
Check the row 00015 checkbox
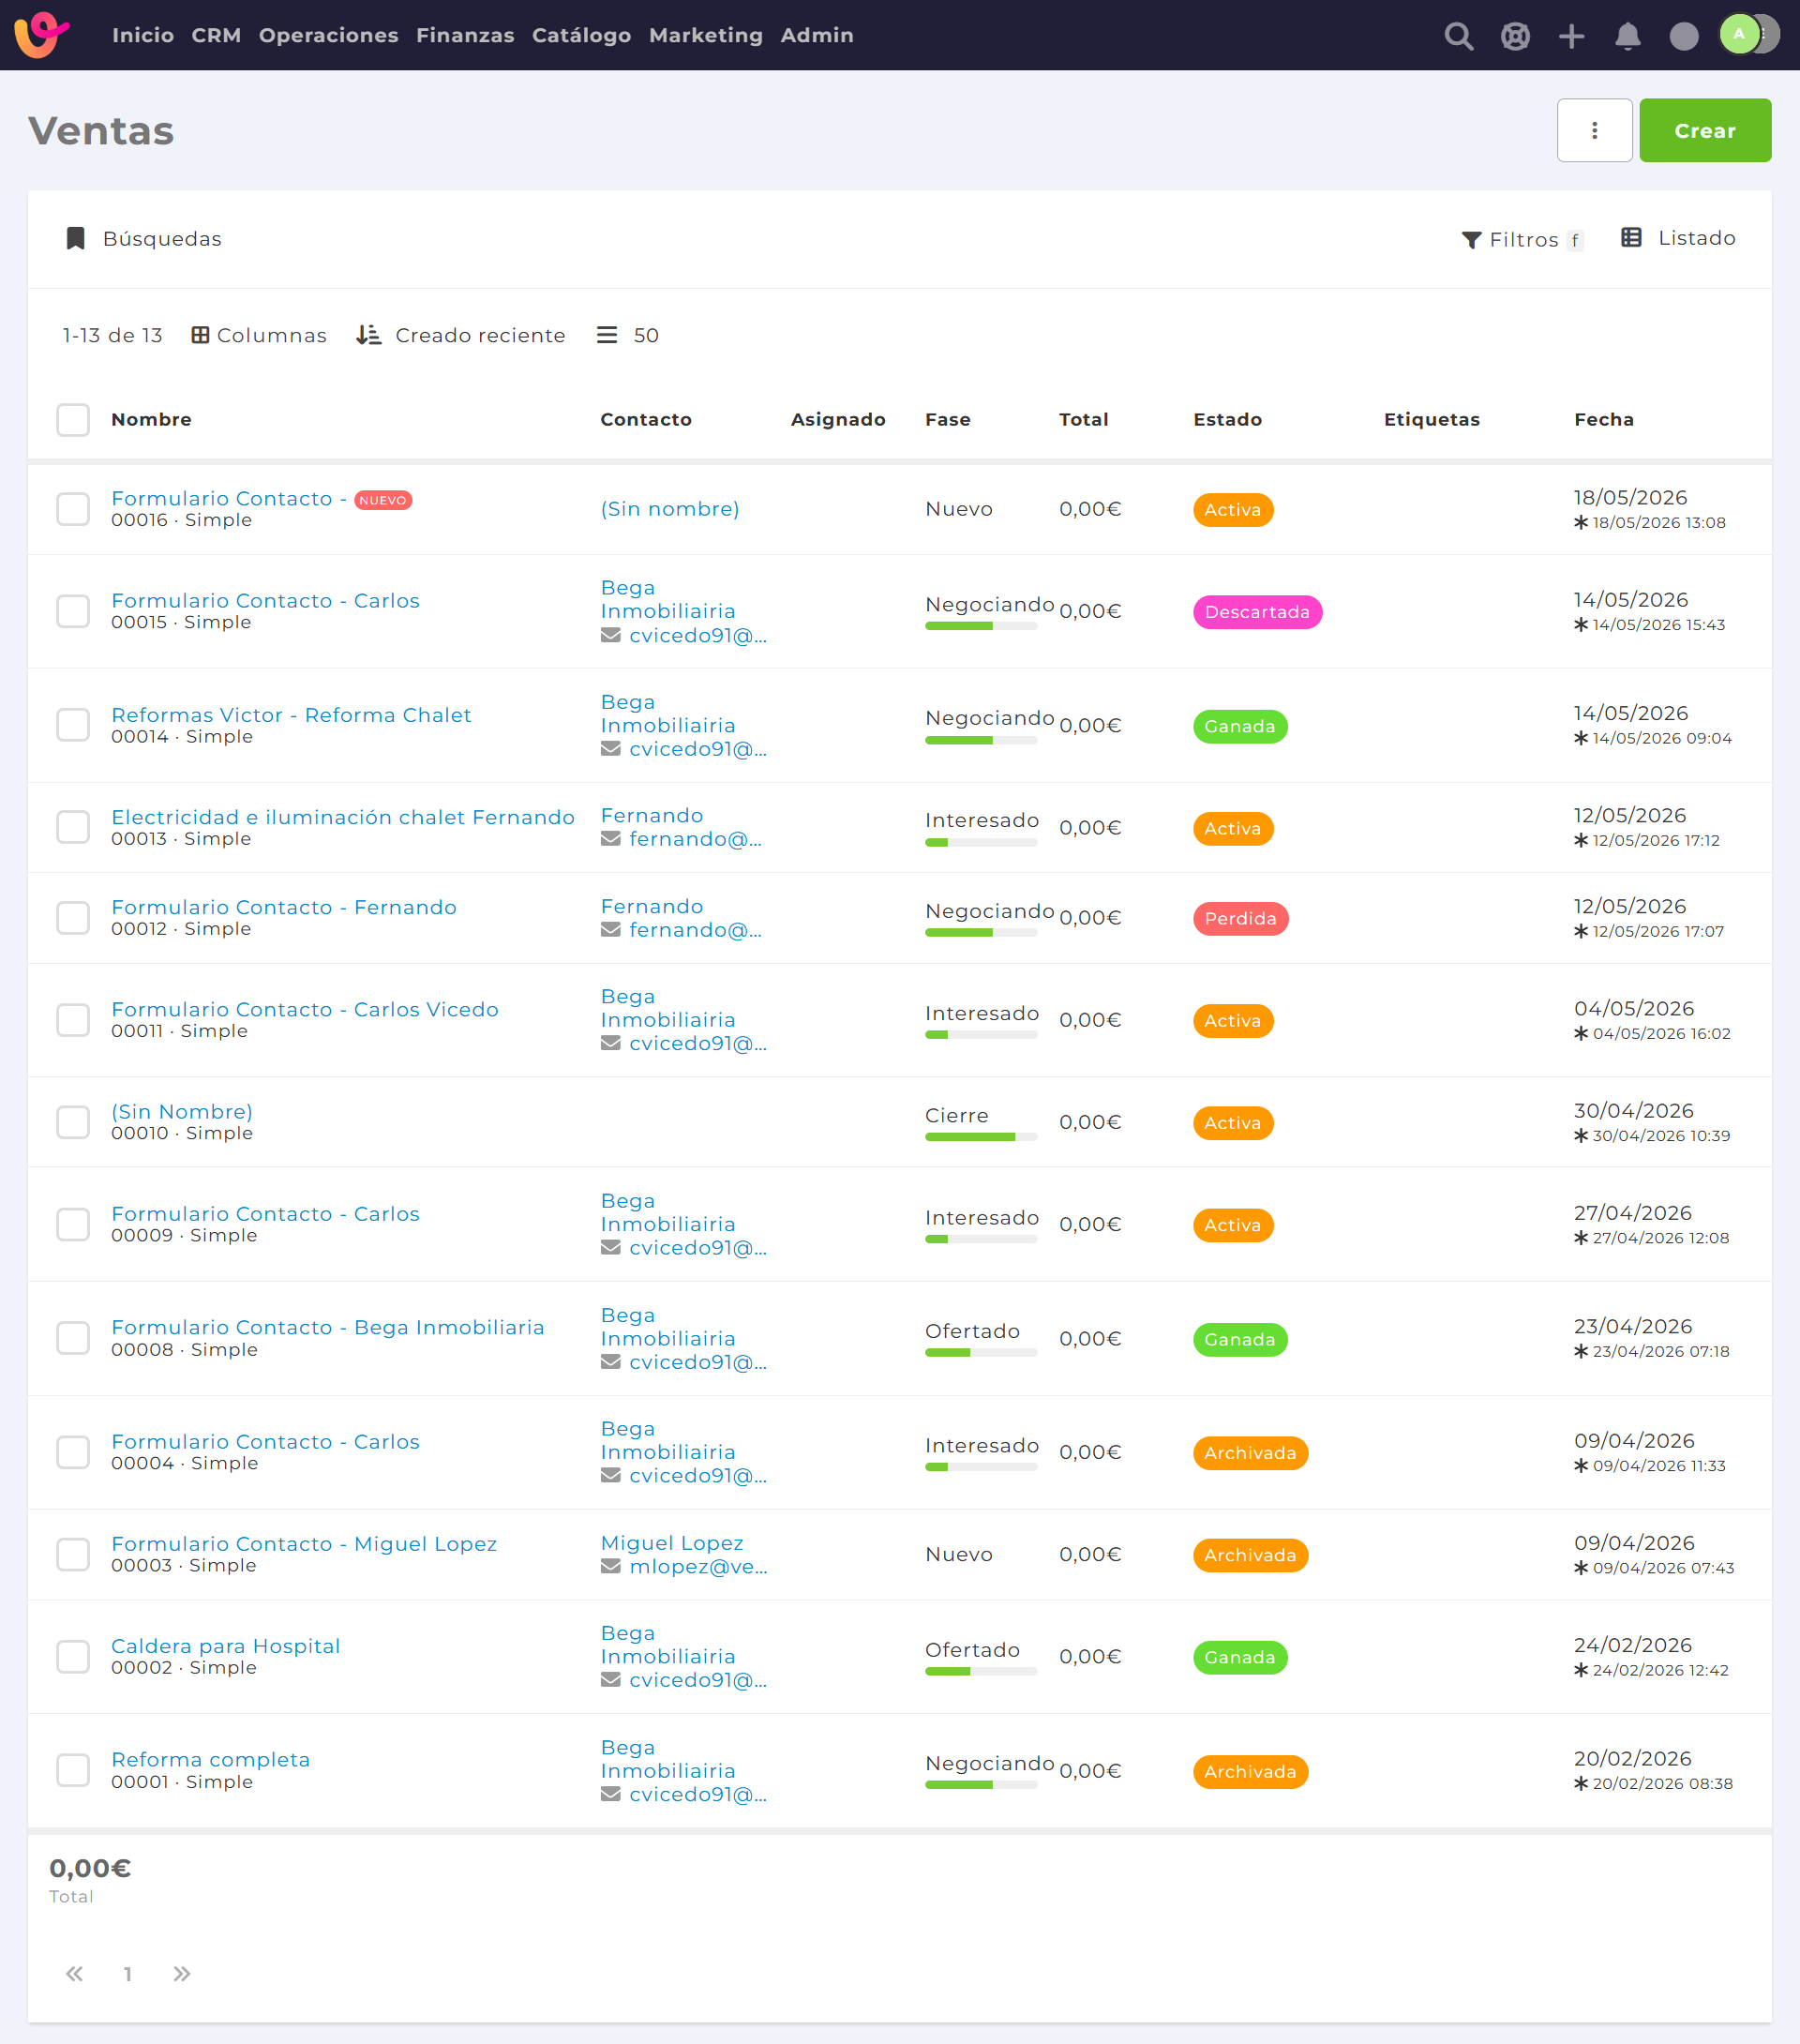tap(73, 611)
